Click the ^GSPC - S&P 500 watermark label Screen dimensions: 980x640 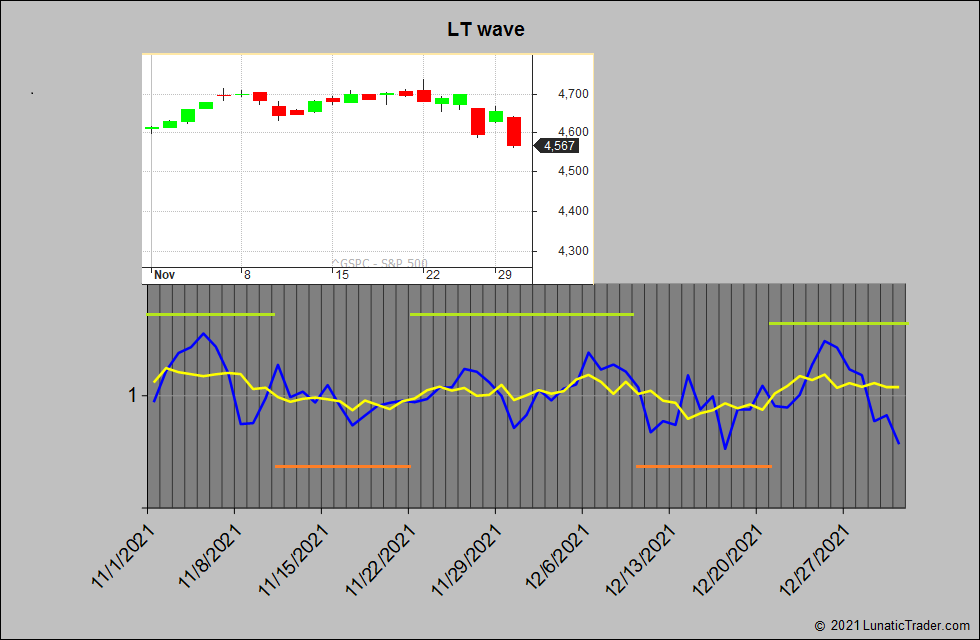[380, 264]
